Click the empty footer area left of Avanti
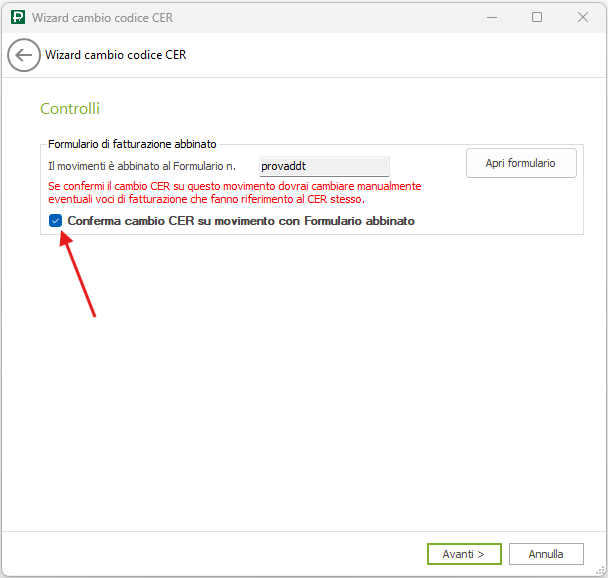The image size is (608, 578). (x=220, y=554)
